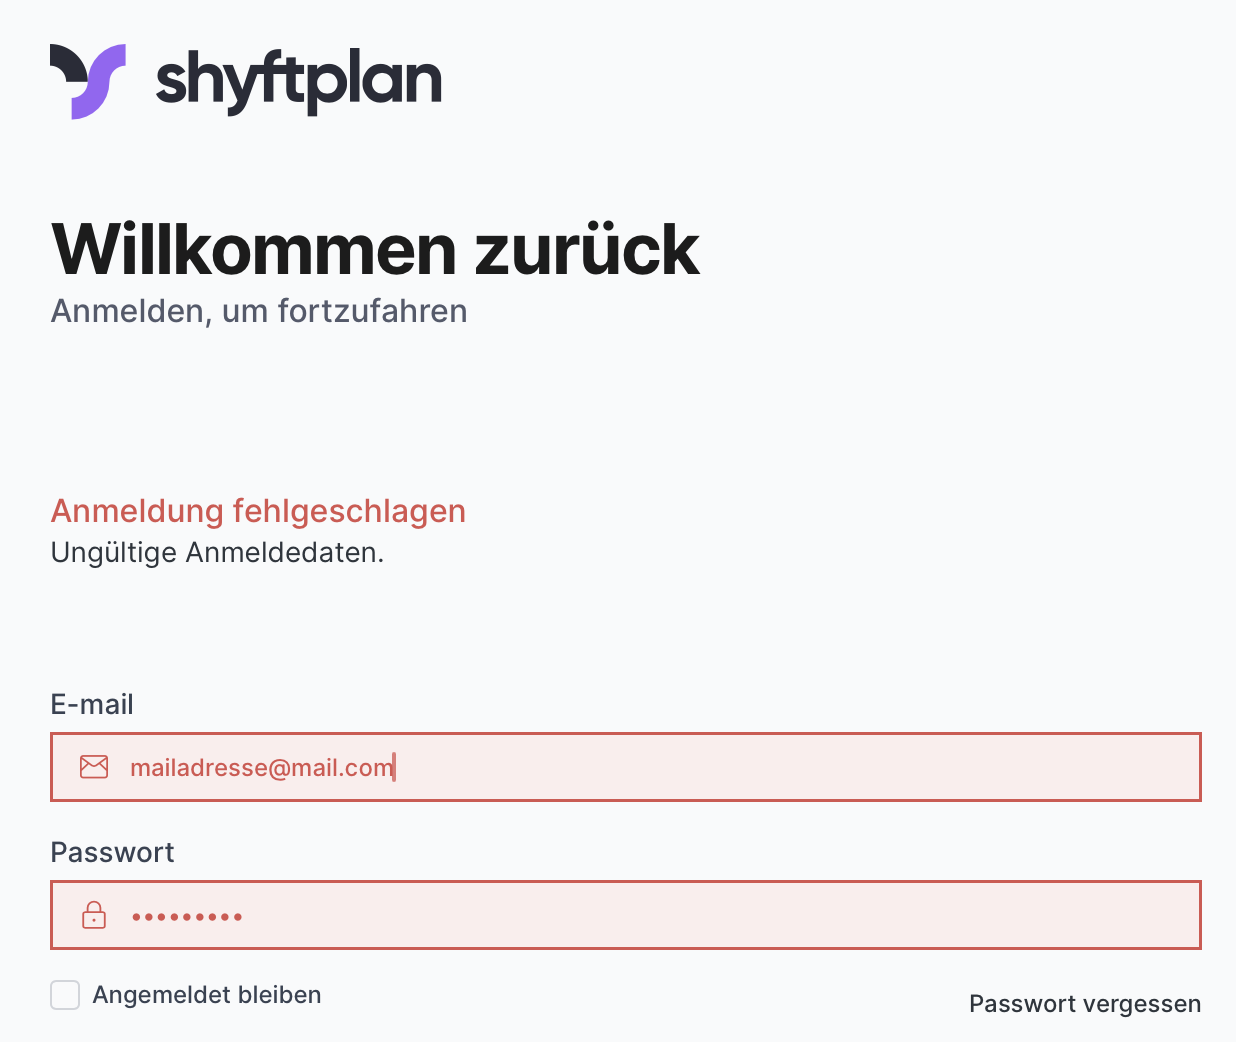1236x1042 pixels.
Task: Click the Anmeldung fehlgeschlagen error title
Action: 258,511
